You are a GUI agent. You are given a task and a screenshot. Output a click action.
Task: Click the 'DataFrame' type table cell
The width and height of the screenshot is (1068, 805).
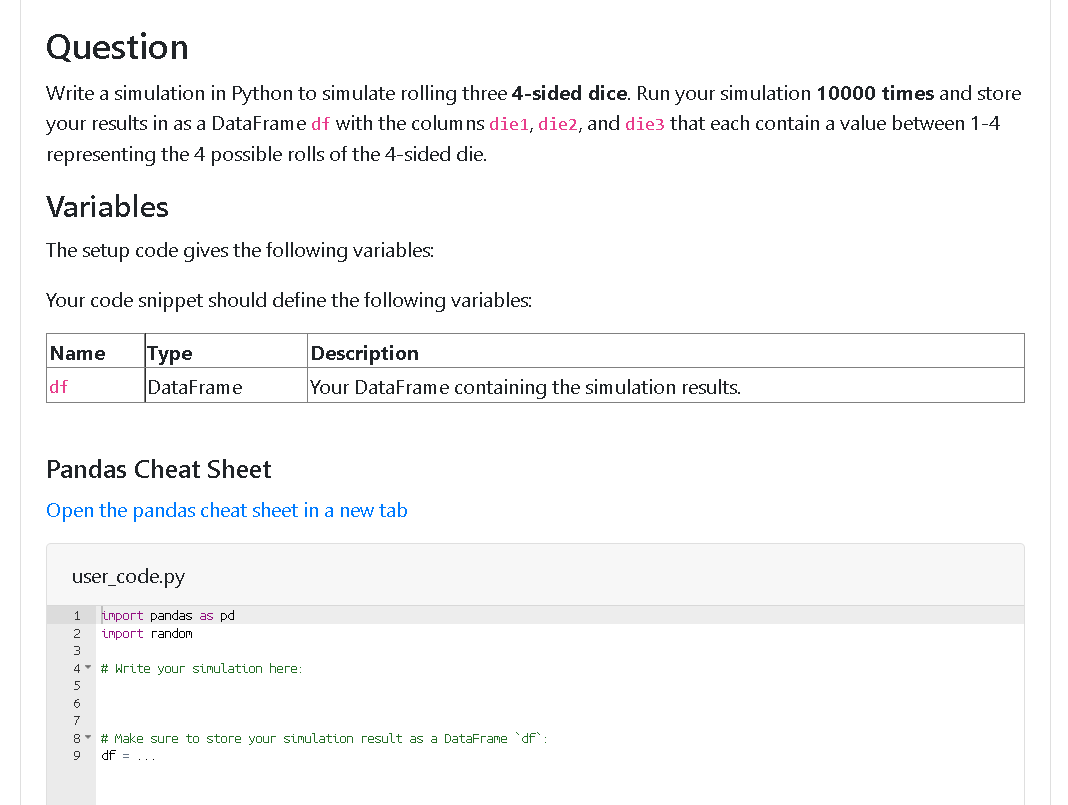click(x=195, y=387)
